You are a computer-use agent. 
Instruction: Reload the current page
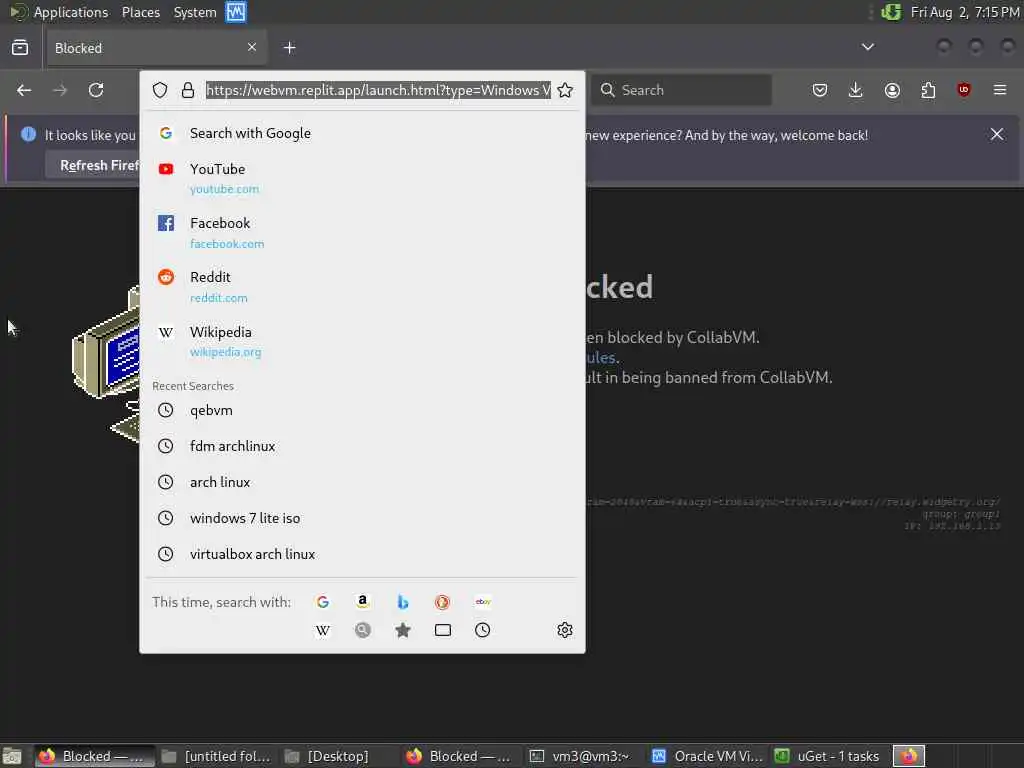(x=96, y=90)
